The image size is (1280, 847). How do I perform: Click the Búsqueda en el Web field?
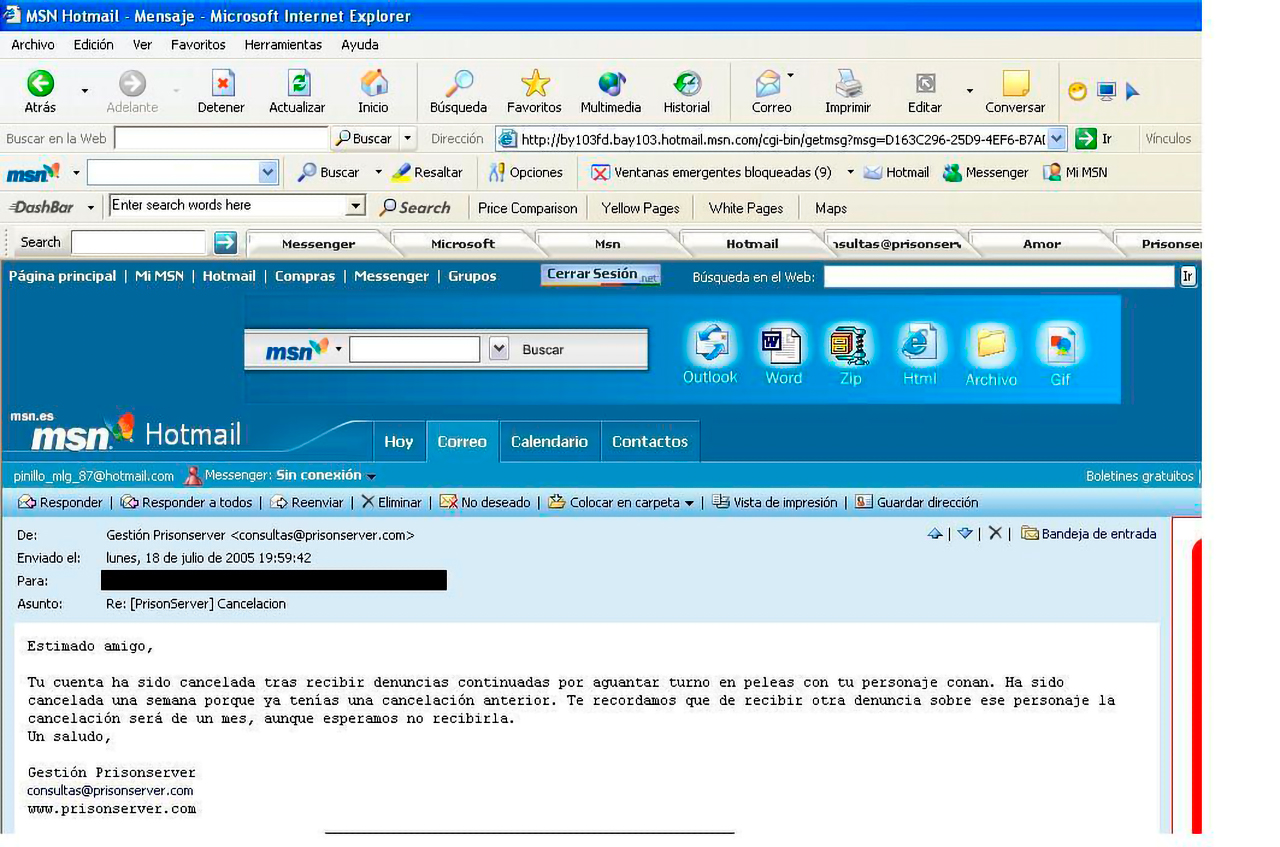(x=999, y=277)
